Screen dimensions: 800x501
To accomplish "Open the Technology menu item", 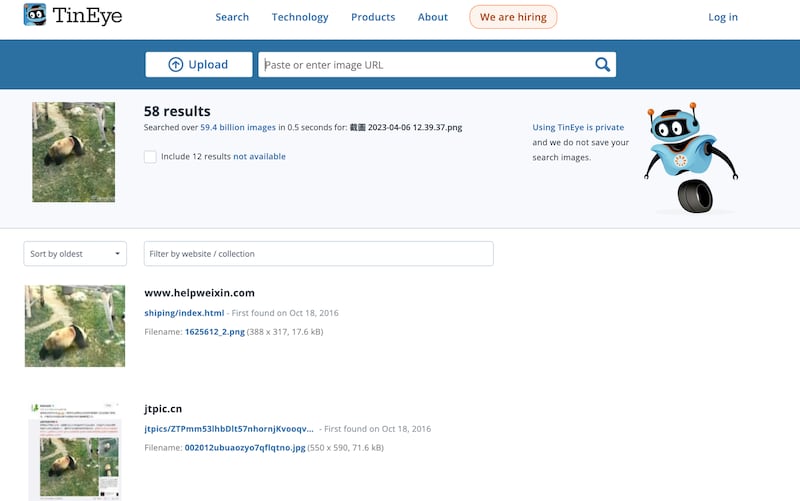I will [300, 17].
